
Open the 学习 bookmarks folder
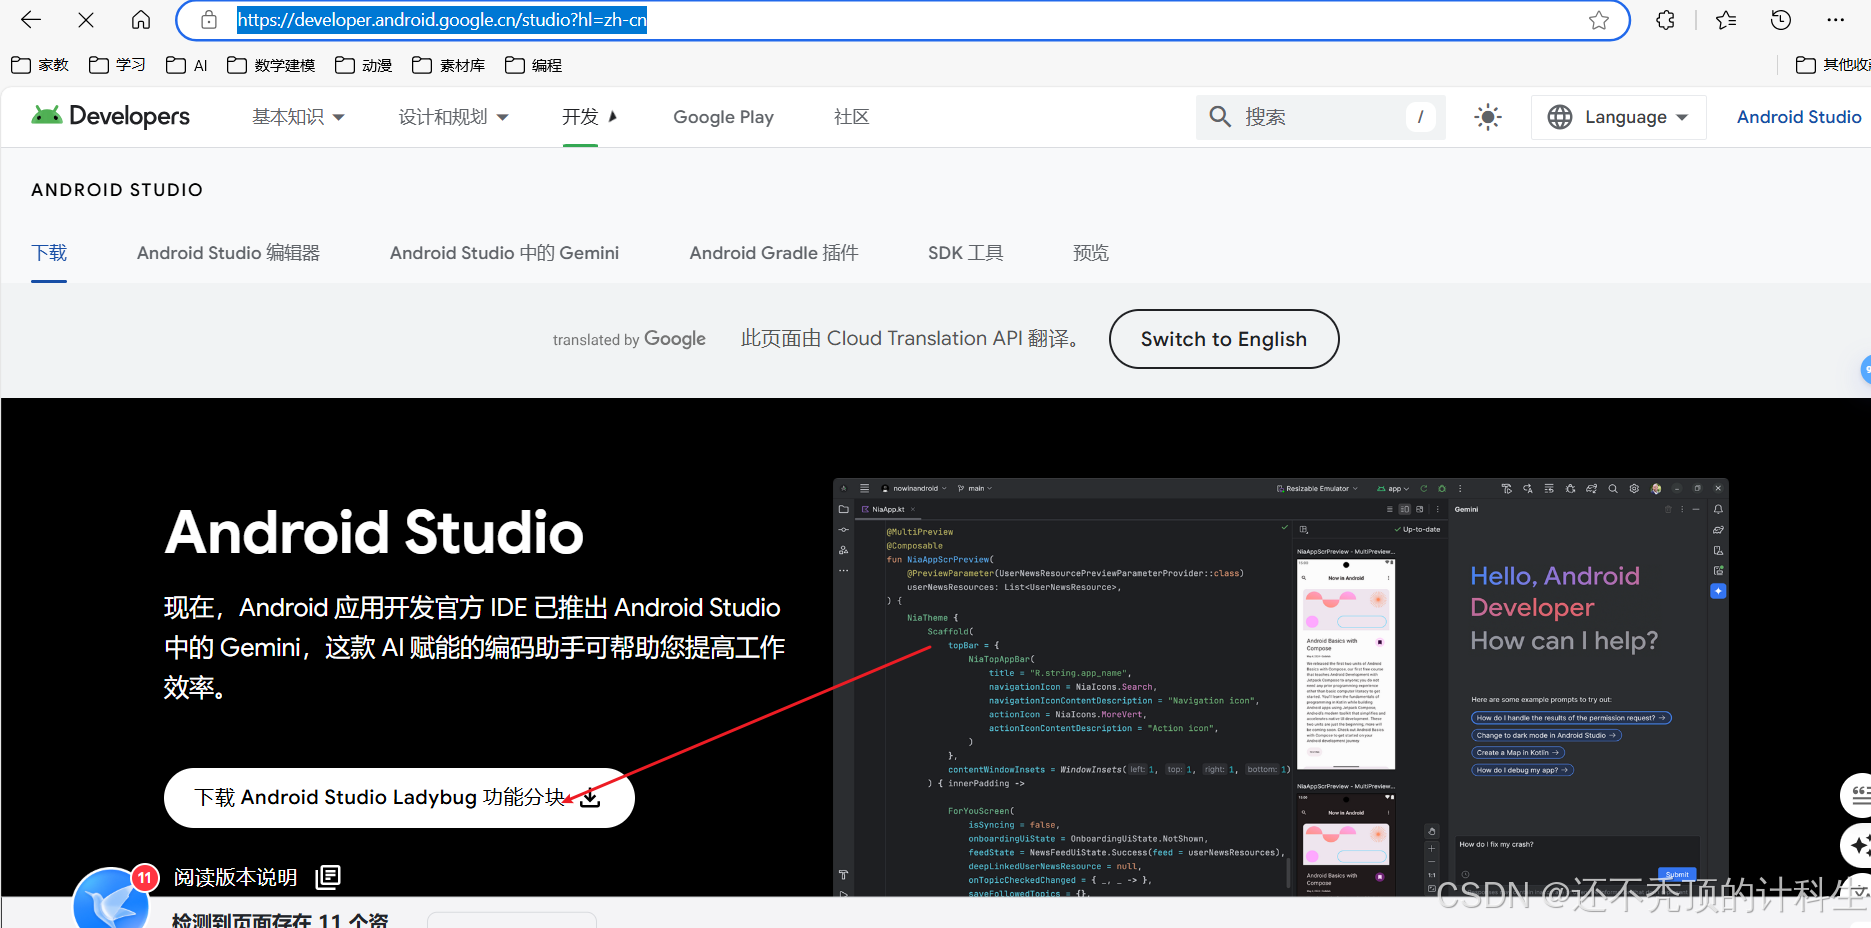point(117,65)
